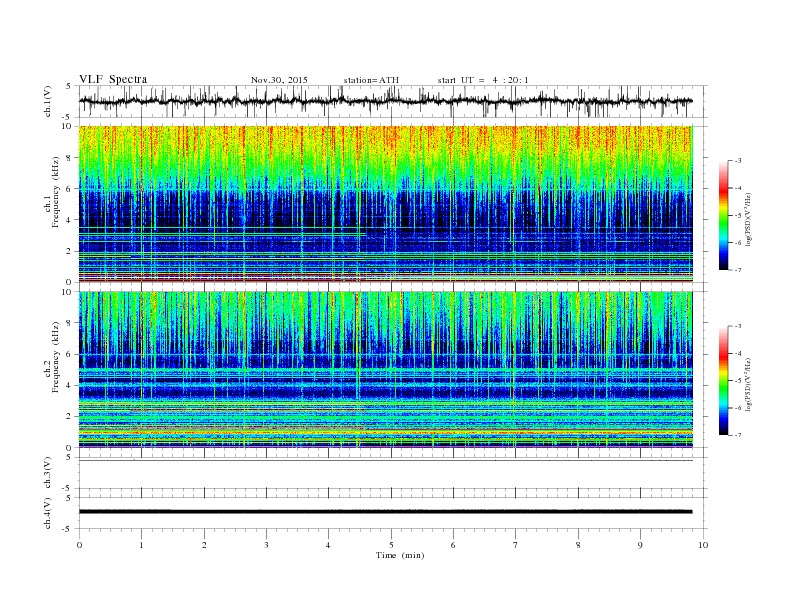Click the "4" kHz tick on ch.2 frequency axis
Screen dimensions: 792x612
pos(70,385)
